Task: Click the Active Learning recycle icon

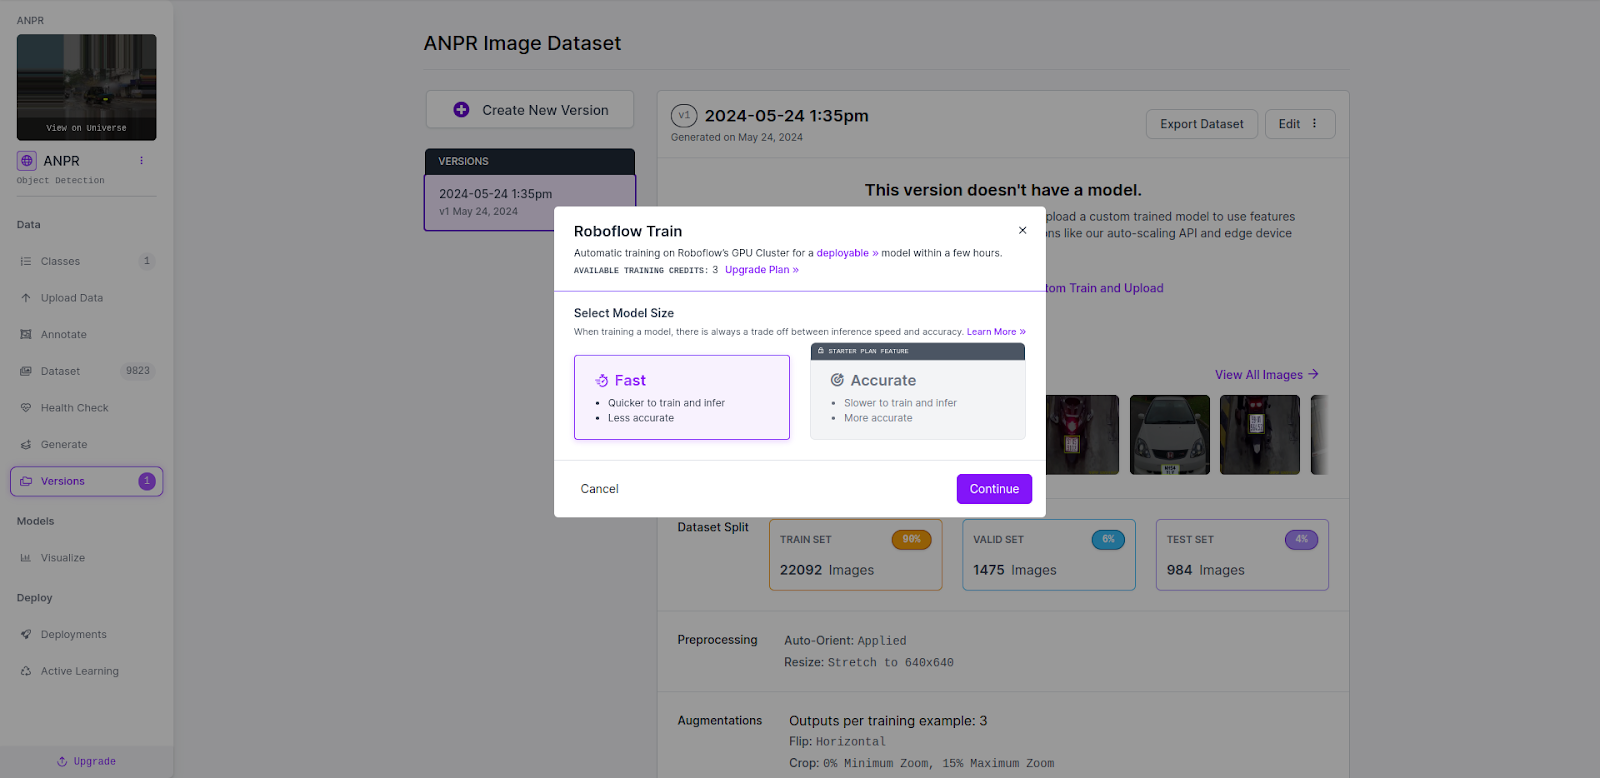Action: (x=26, y=671)
